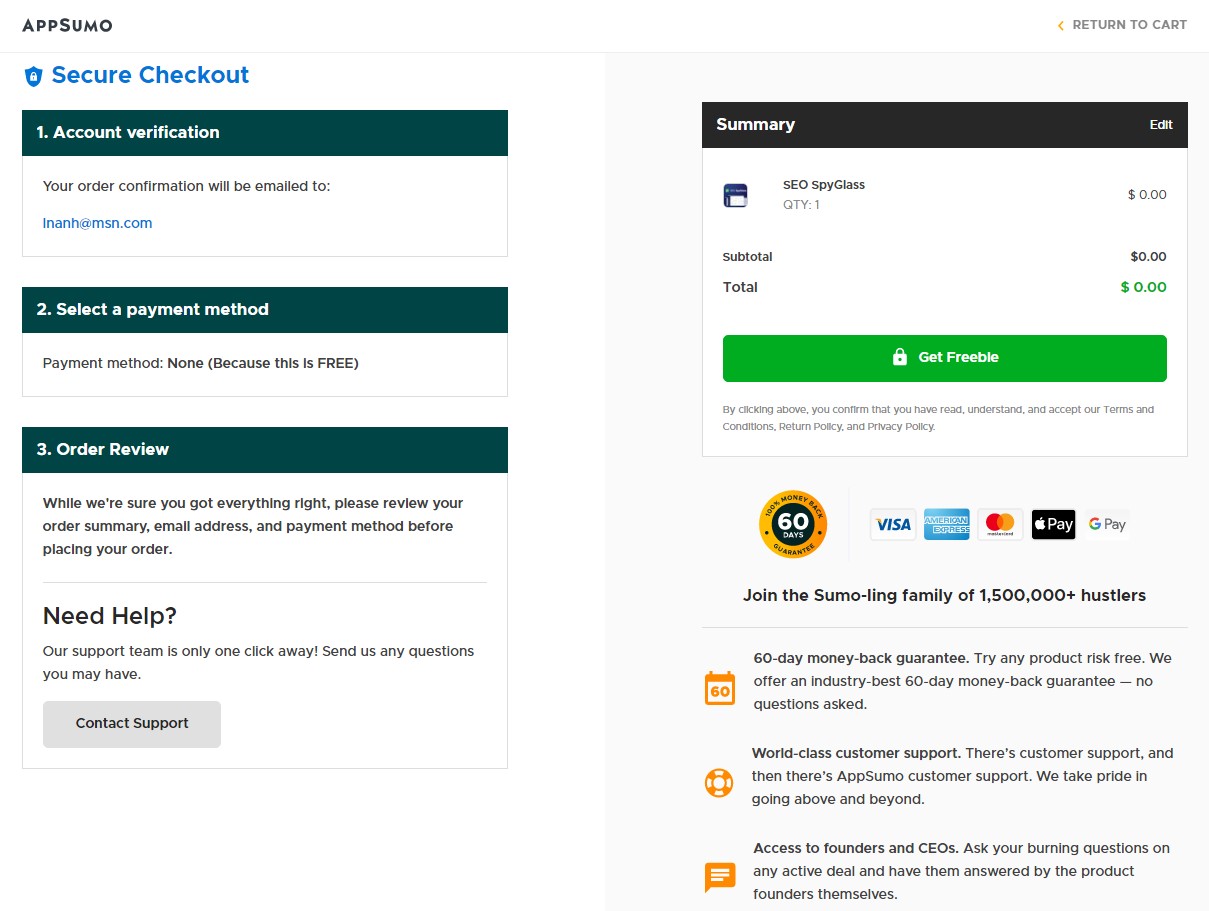Click the 60-day money-back guarantee paragraph
Image resolution: width=1209 pixels, height=911 pixels.
click(x=962, y=681)
